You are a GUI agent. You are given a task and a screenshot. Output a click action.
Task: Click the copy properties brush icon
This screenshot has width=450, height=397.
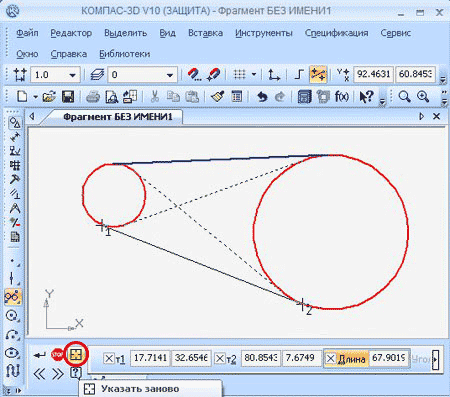(x=217, y=97)
